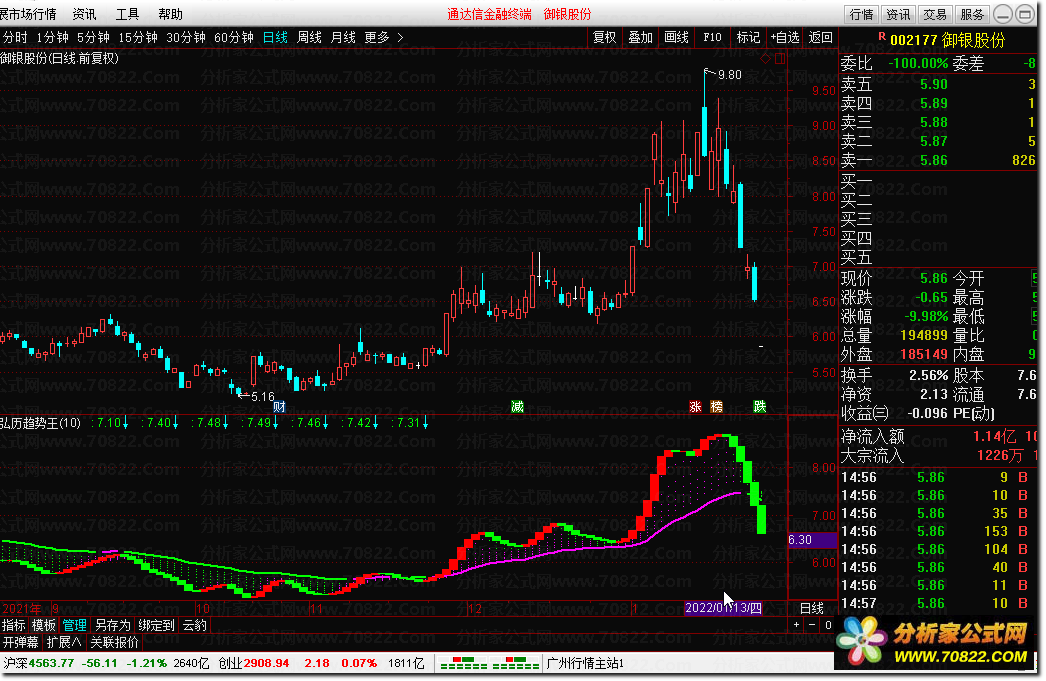Screen dimensions: 1046x681
Task: Click the first signal indicator in status bar
Action: click(464, 664)
